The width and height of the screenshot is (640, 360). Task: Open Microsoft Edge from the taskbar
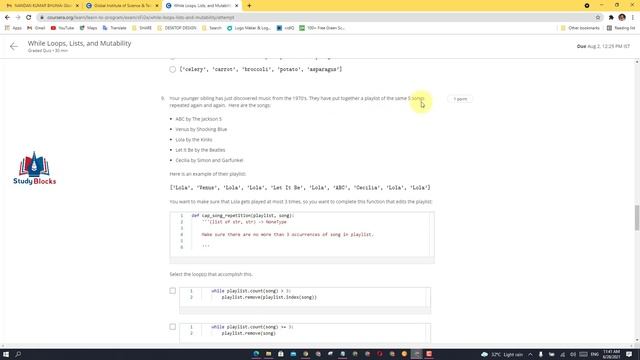256,354
